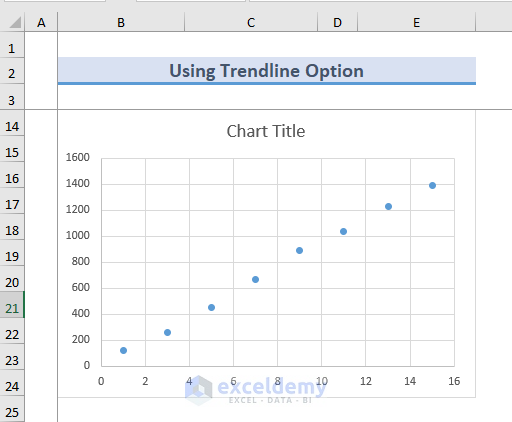Select column B header
The height and width of the screenshot is (422, 512).
pos(121,22)
